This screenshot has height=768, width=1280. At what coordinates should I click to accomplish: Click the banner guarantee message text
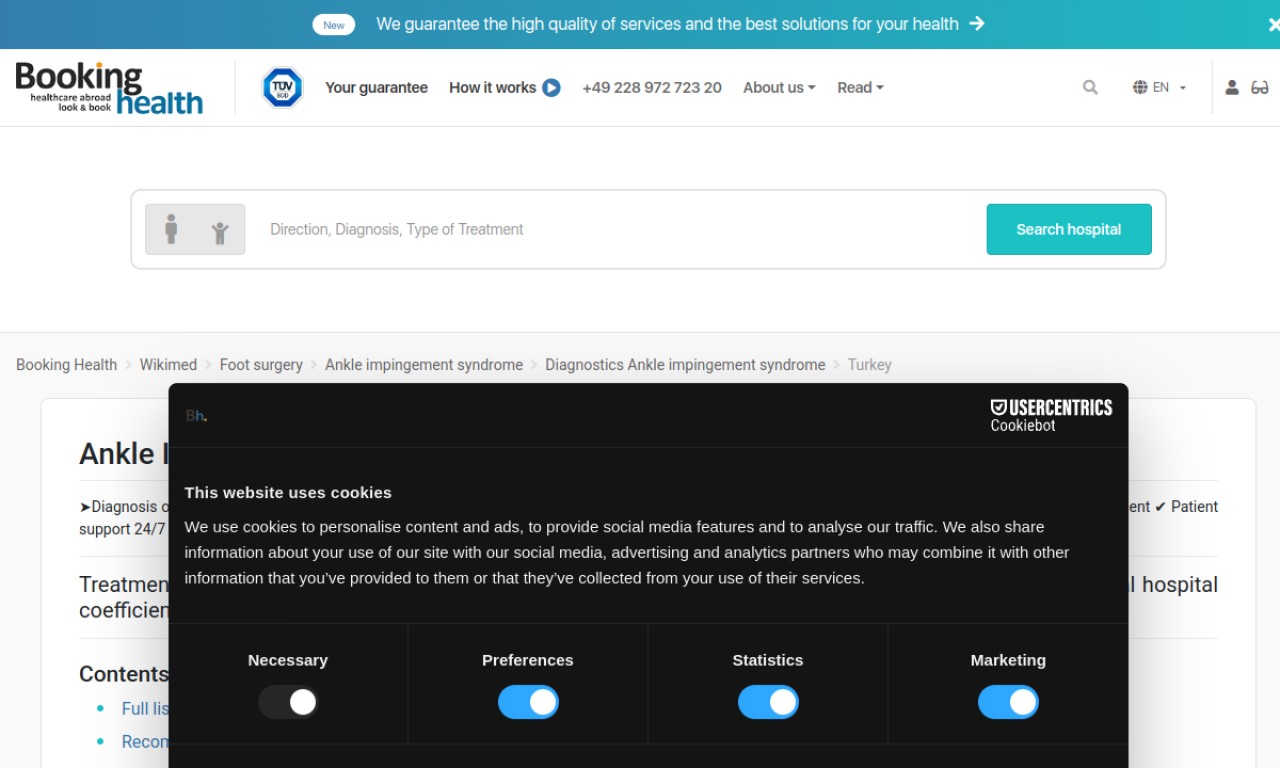pos(667,24)
